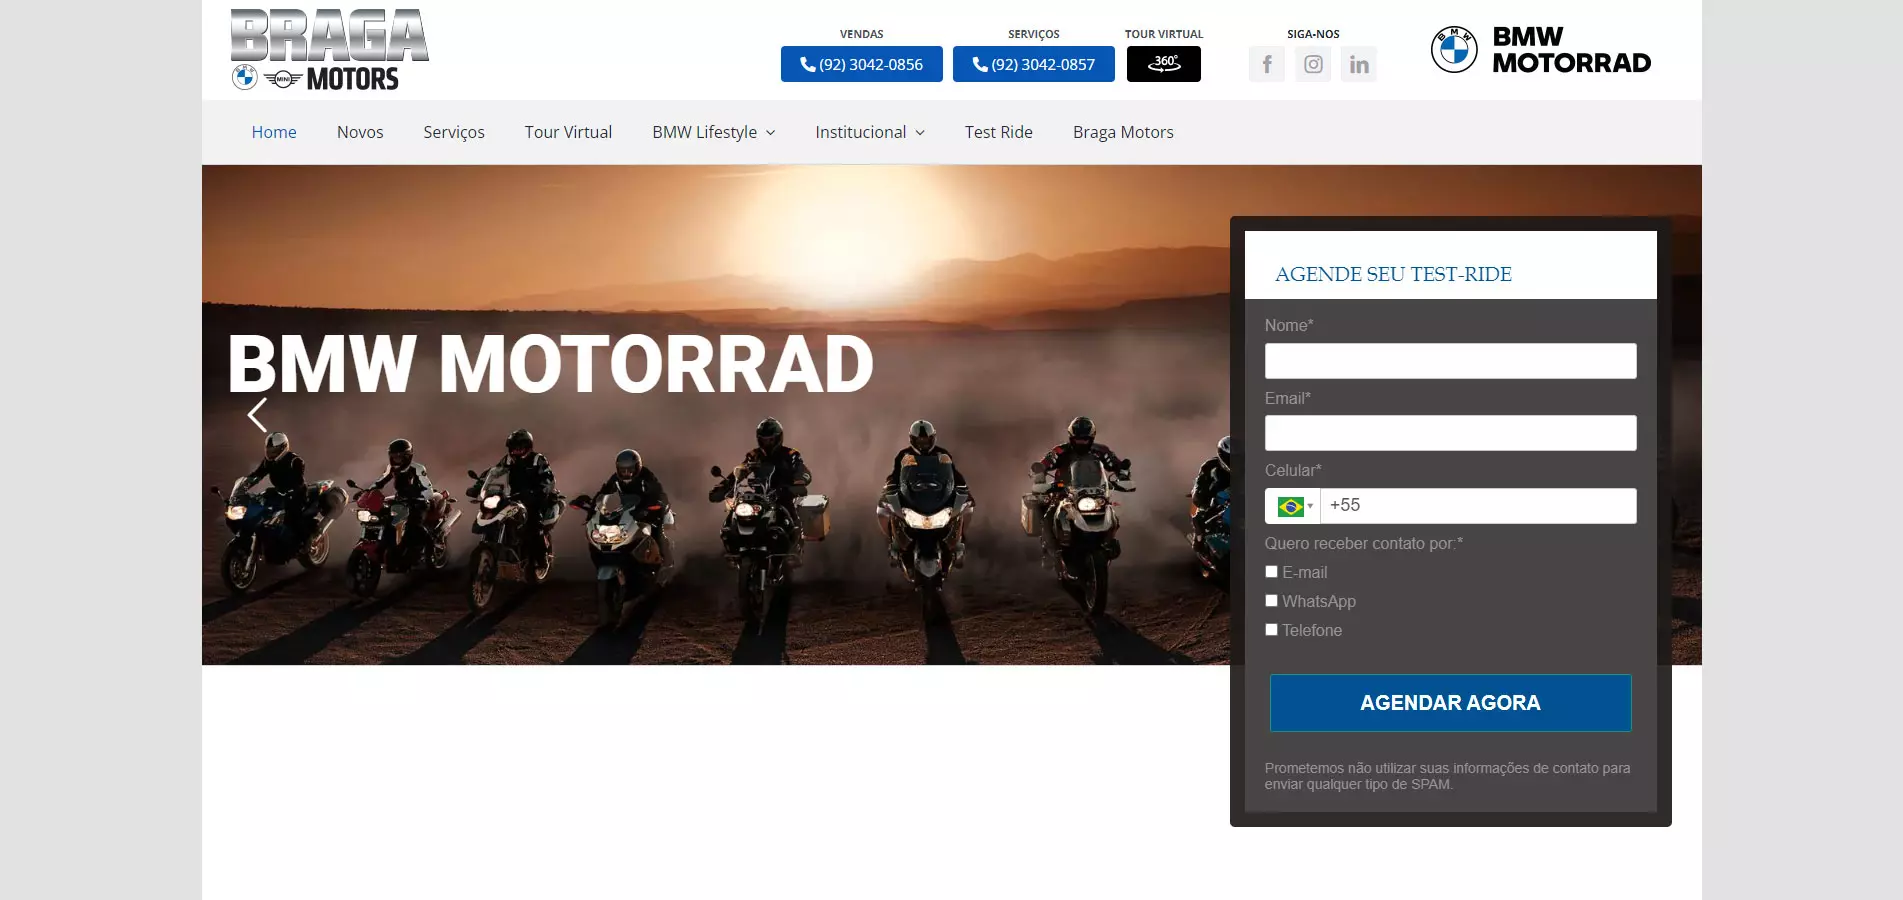This screenshot has width=1903, height=900.
Task: Open the country flag code dropdown
Action: pyautogui.click(x=1293, y=506)
